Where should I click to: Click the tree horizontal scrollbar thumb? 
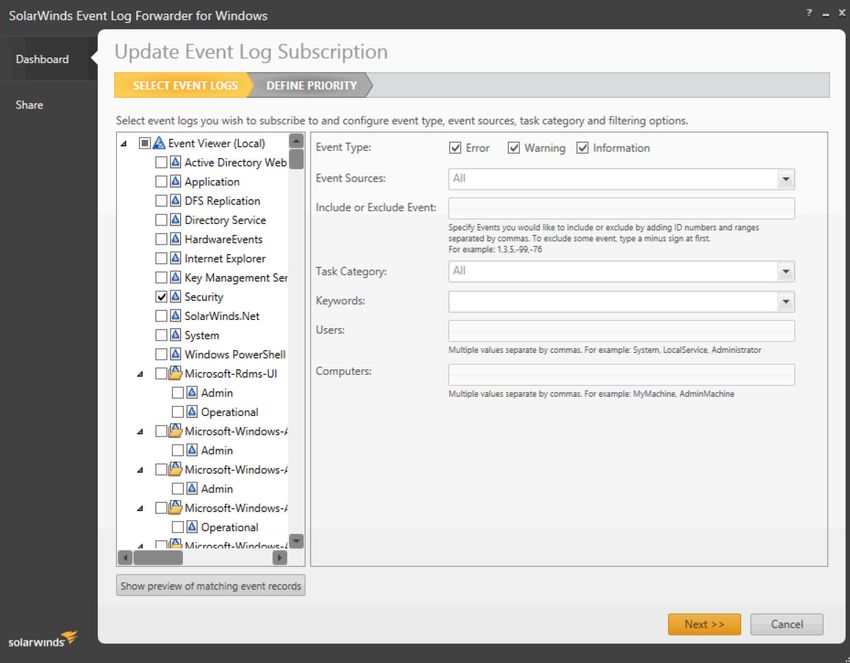click(x=158, y=557)
